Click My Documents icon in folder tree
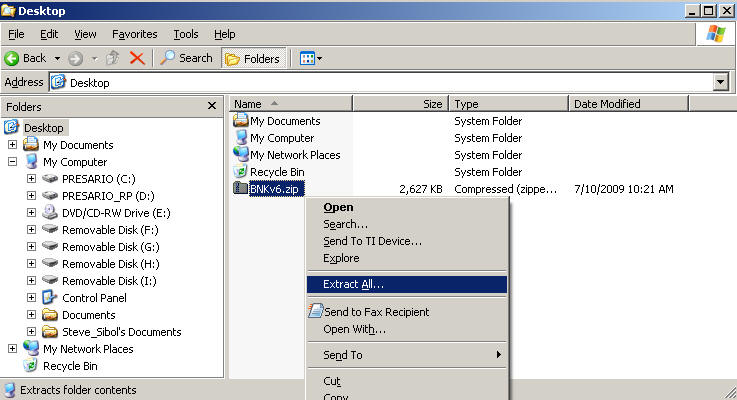 click(31, 144)
